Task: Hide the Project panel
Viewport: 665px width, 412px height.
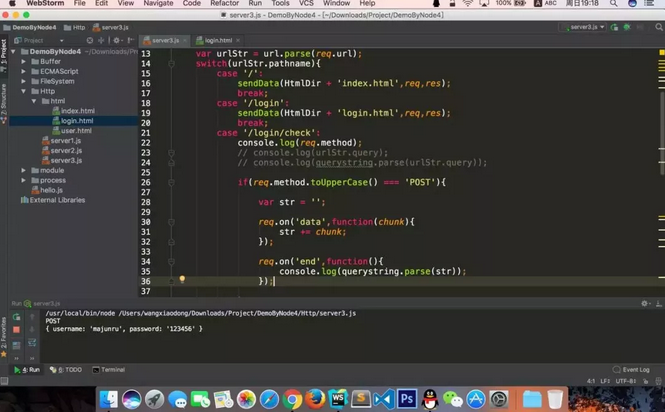Action: [x=131, y=40]
